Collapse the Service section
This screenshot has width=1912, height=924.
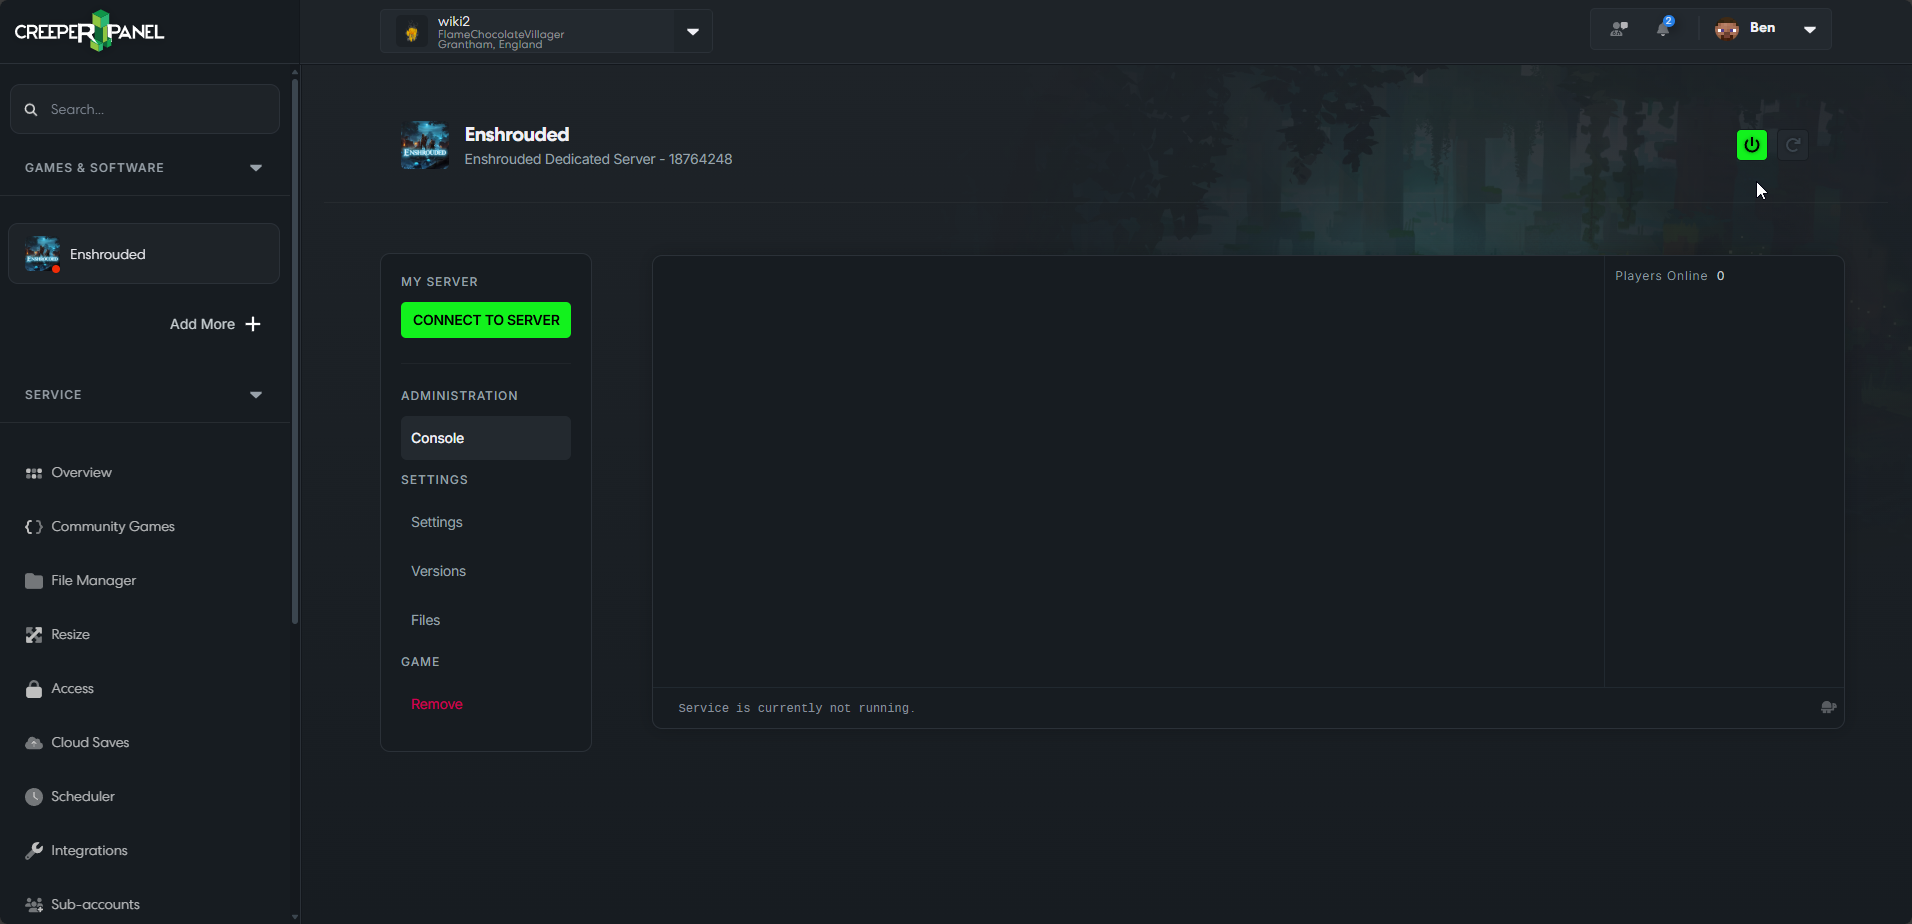pyautogui.click(x=256, y=395)
